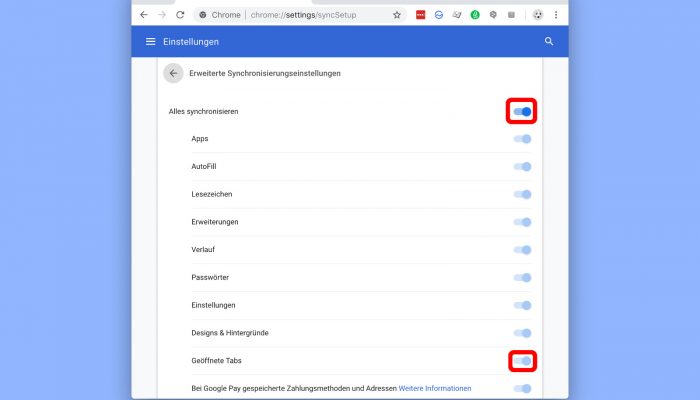Click the browser back arrow
The image size is (700, 400).
tap(144, 15)
